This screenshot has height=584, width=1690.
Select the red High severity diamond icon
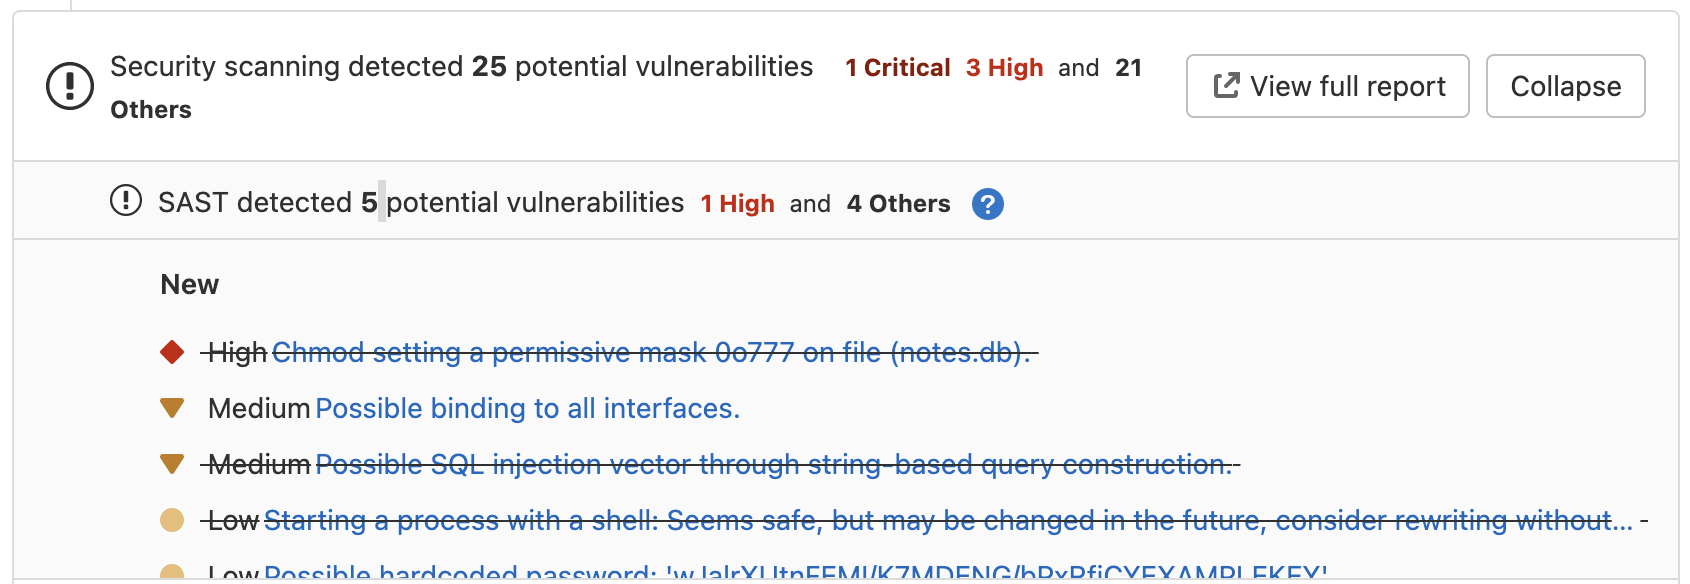(x=170, y=352)
